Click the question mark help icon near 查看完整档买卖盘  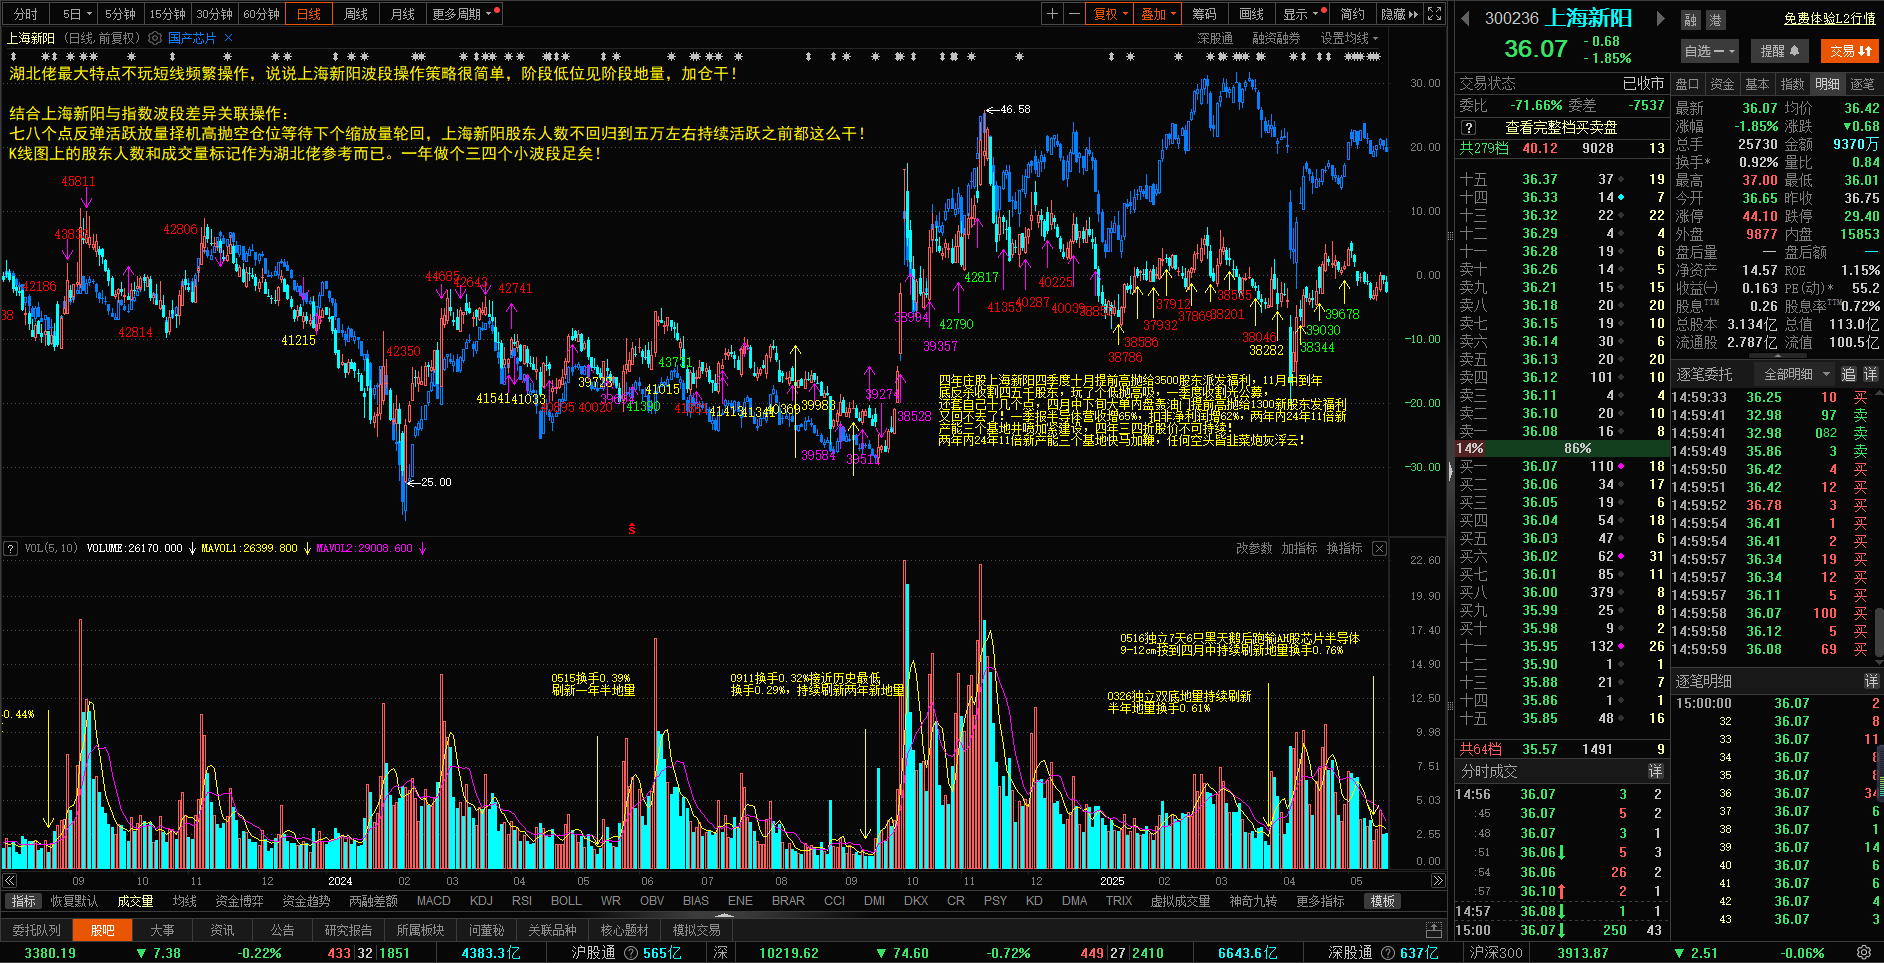tap(1468, 128)
